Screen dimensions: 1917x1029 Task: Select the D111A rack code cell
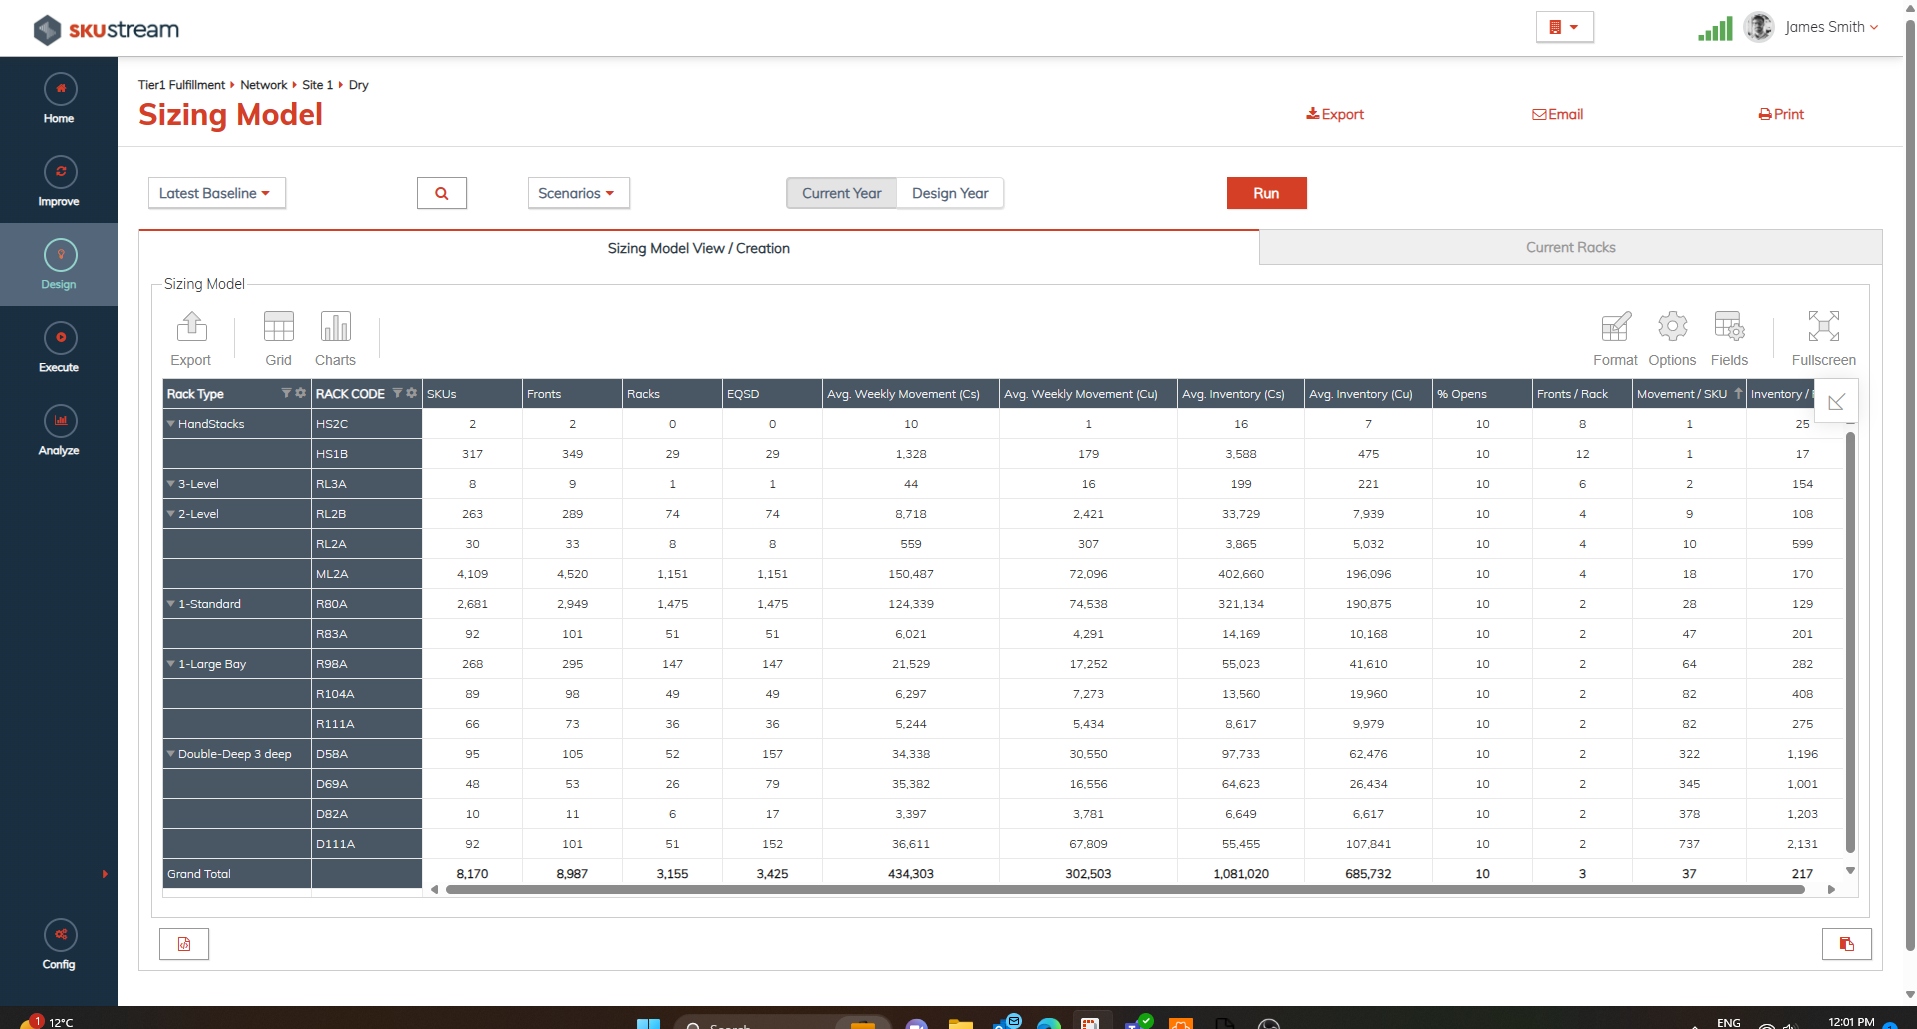[366, 844]
